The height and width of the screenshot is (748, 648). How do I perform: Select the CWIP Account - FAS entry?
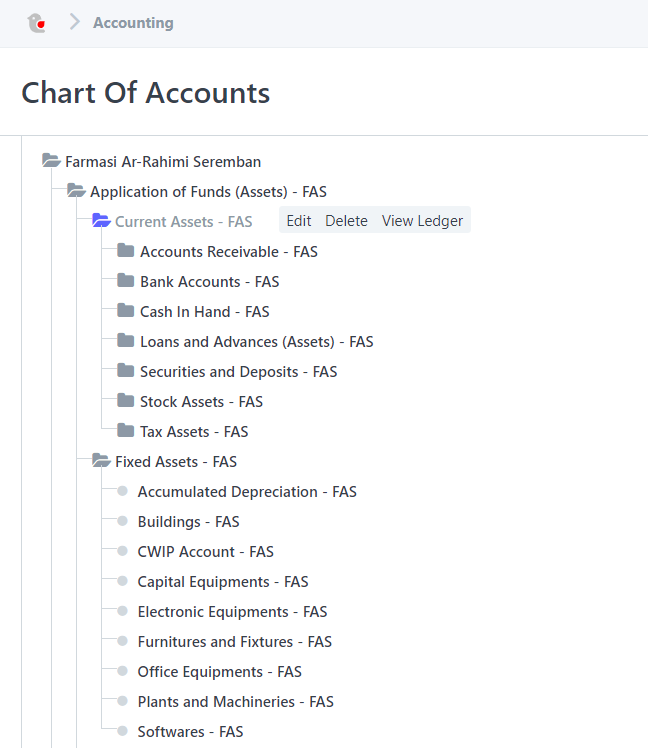pyautogui.click(x=205, y=552)
